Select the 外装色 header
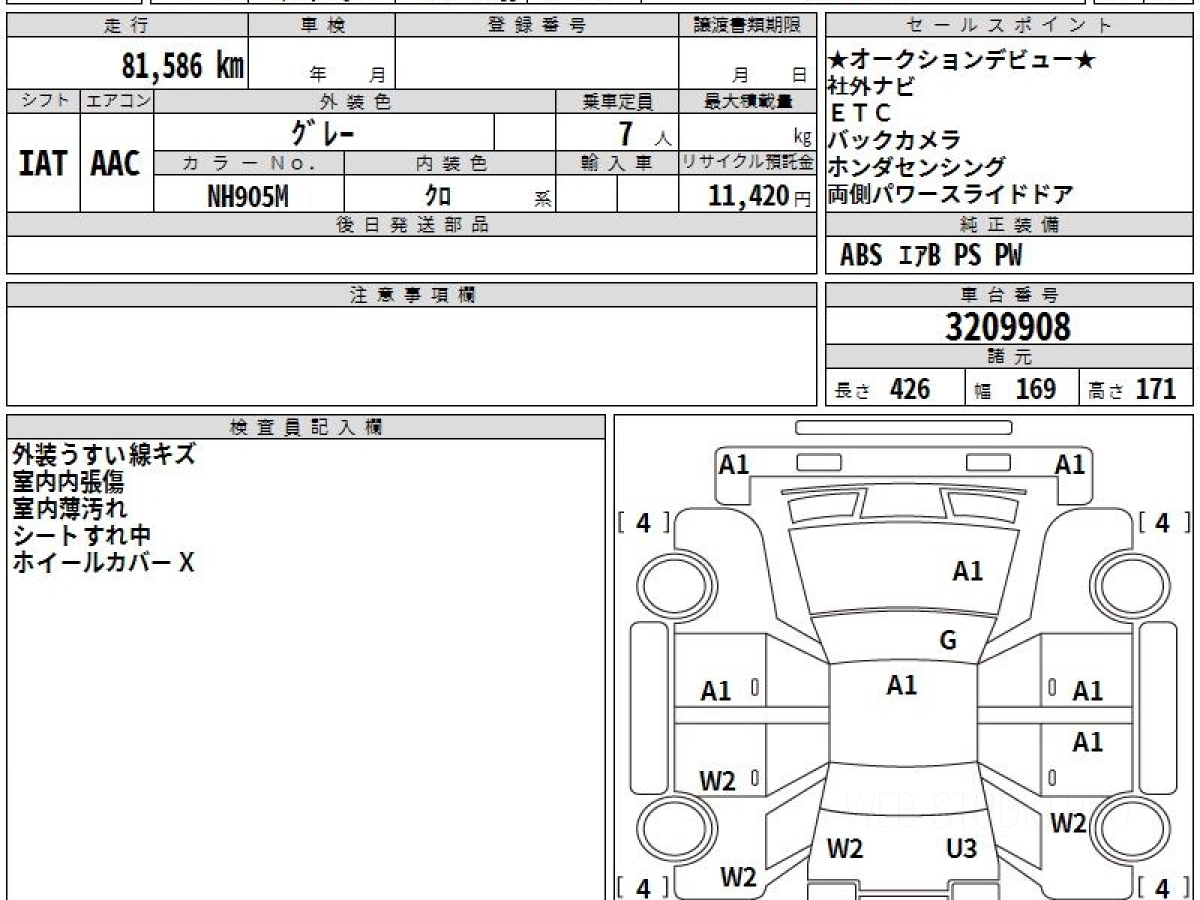This screenshot has height=900, width=1200. [x=355, y=101]
